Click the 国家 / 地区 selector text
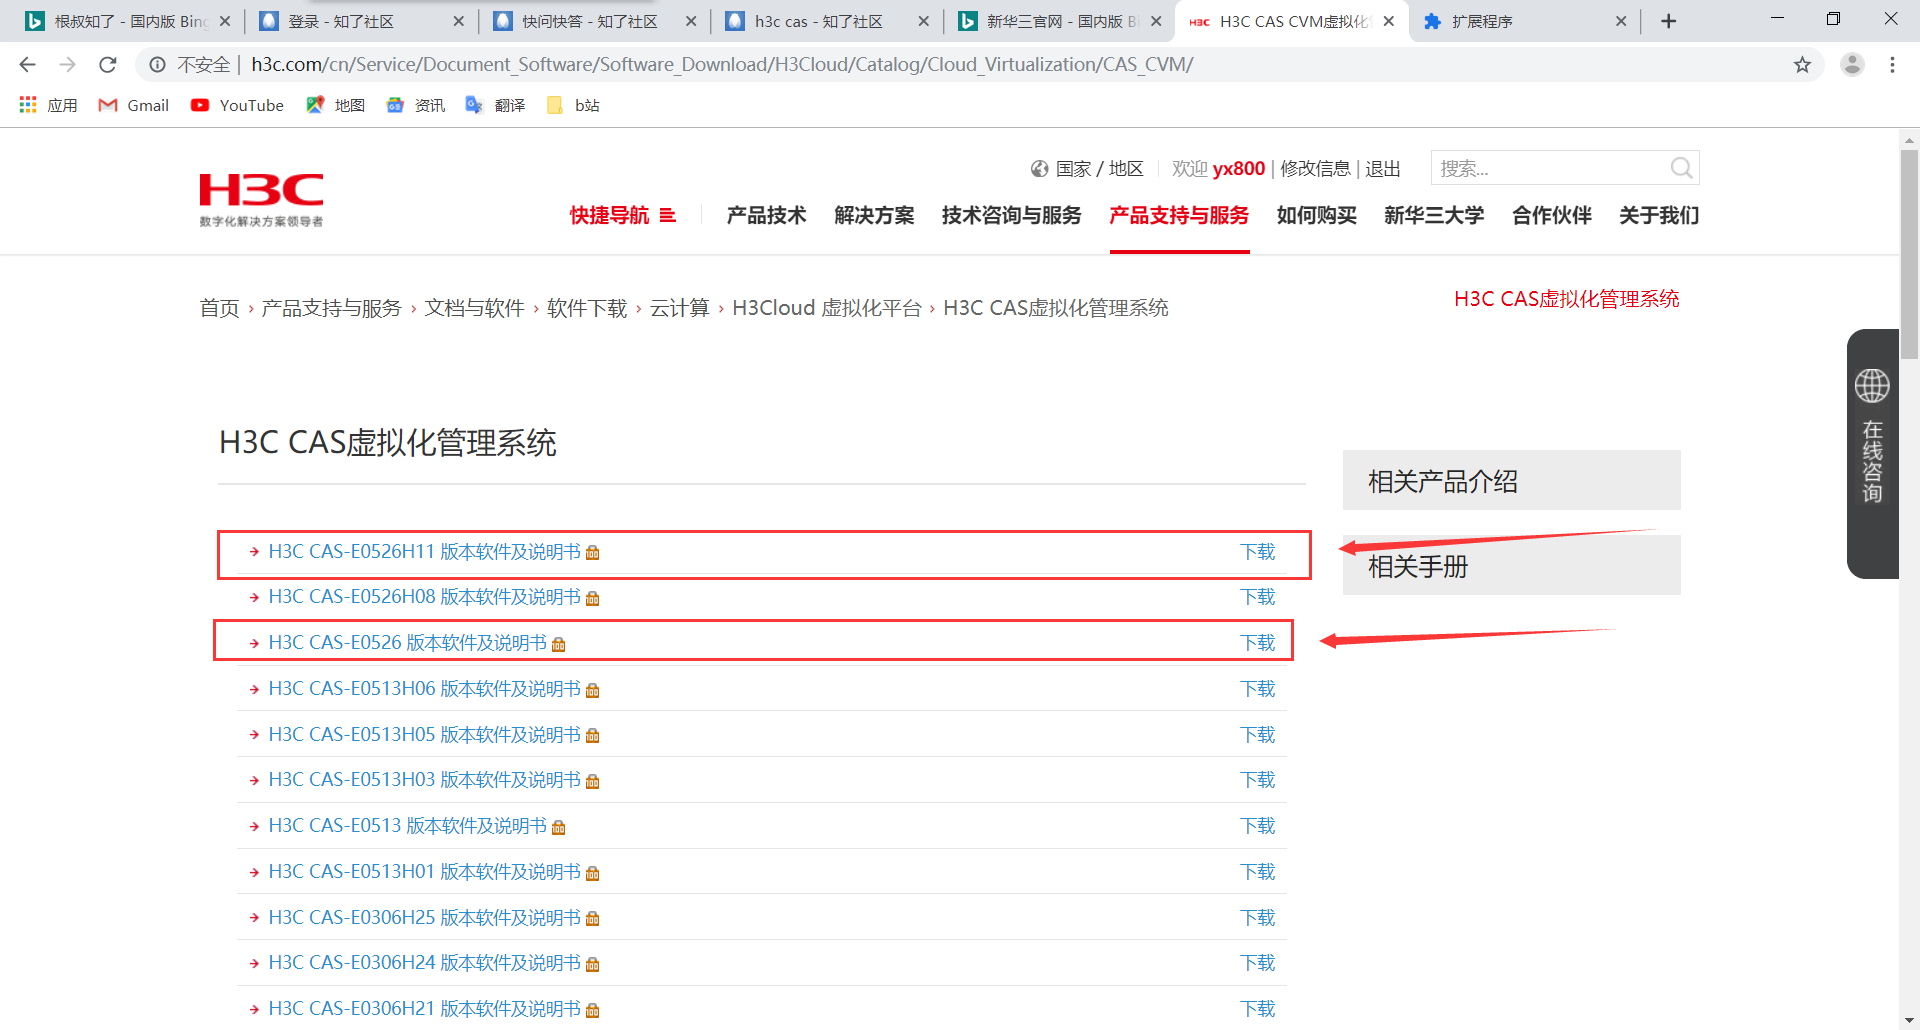 1099,169
